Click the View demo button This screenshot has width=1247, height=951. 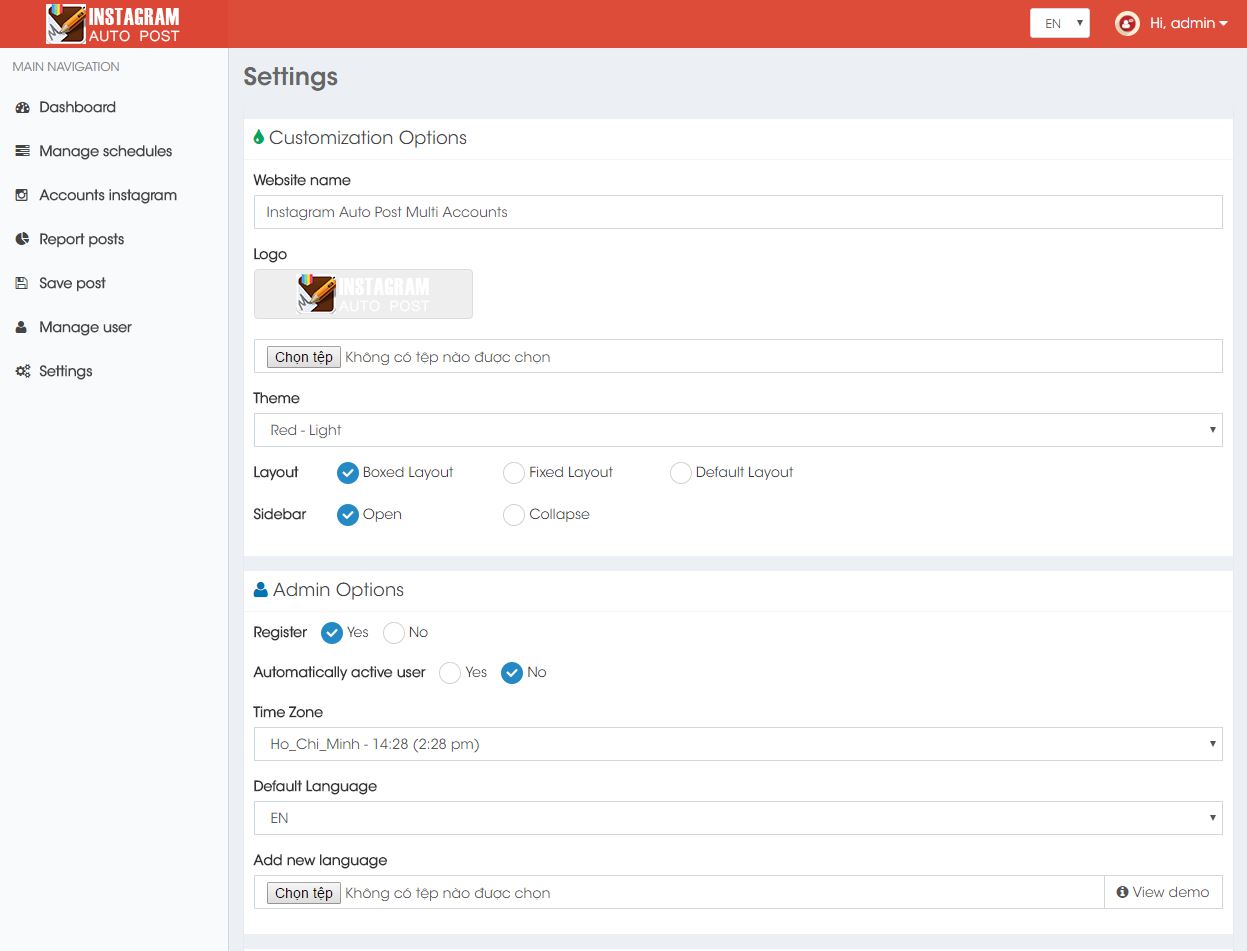tap(1163, 892)
